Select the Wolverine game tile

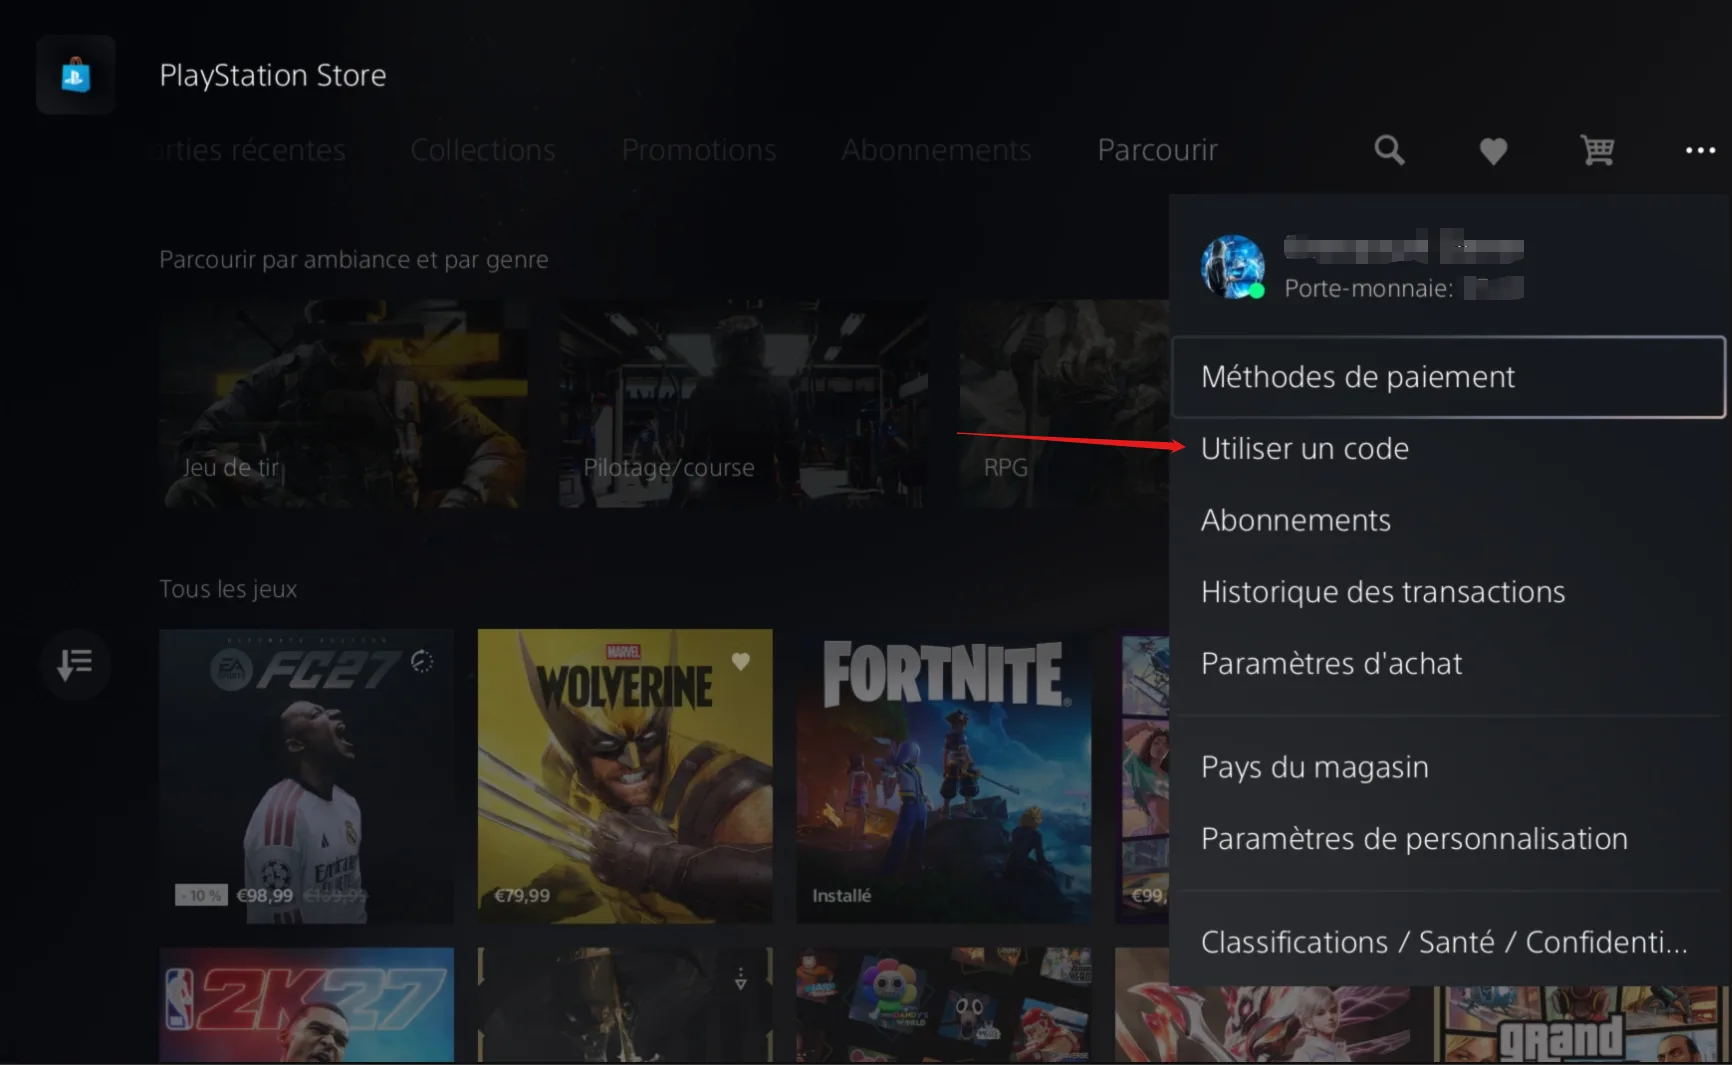tap(625, 776)
